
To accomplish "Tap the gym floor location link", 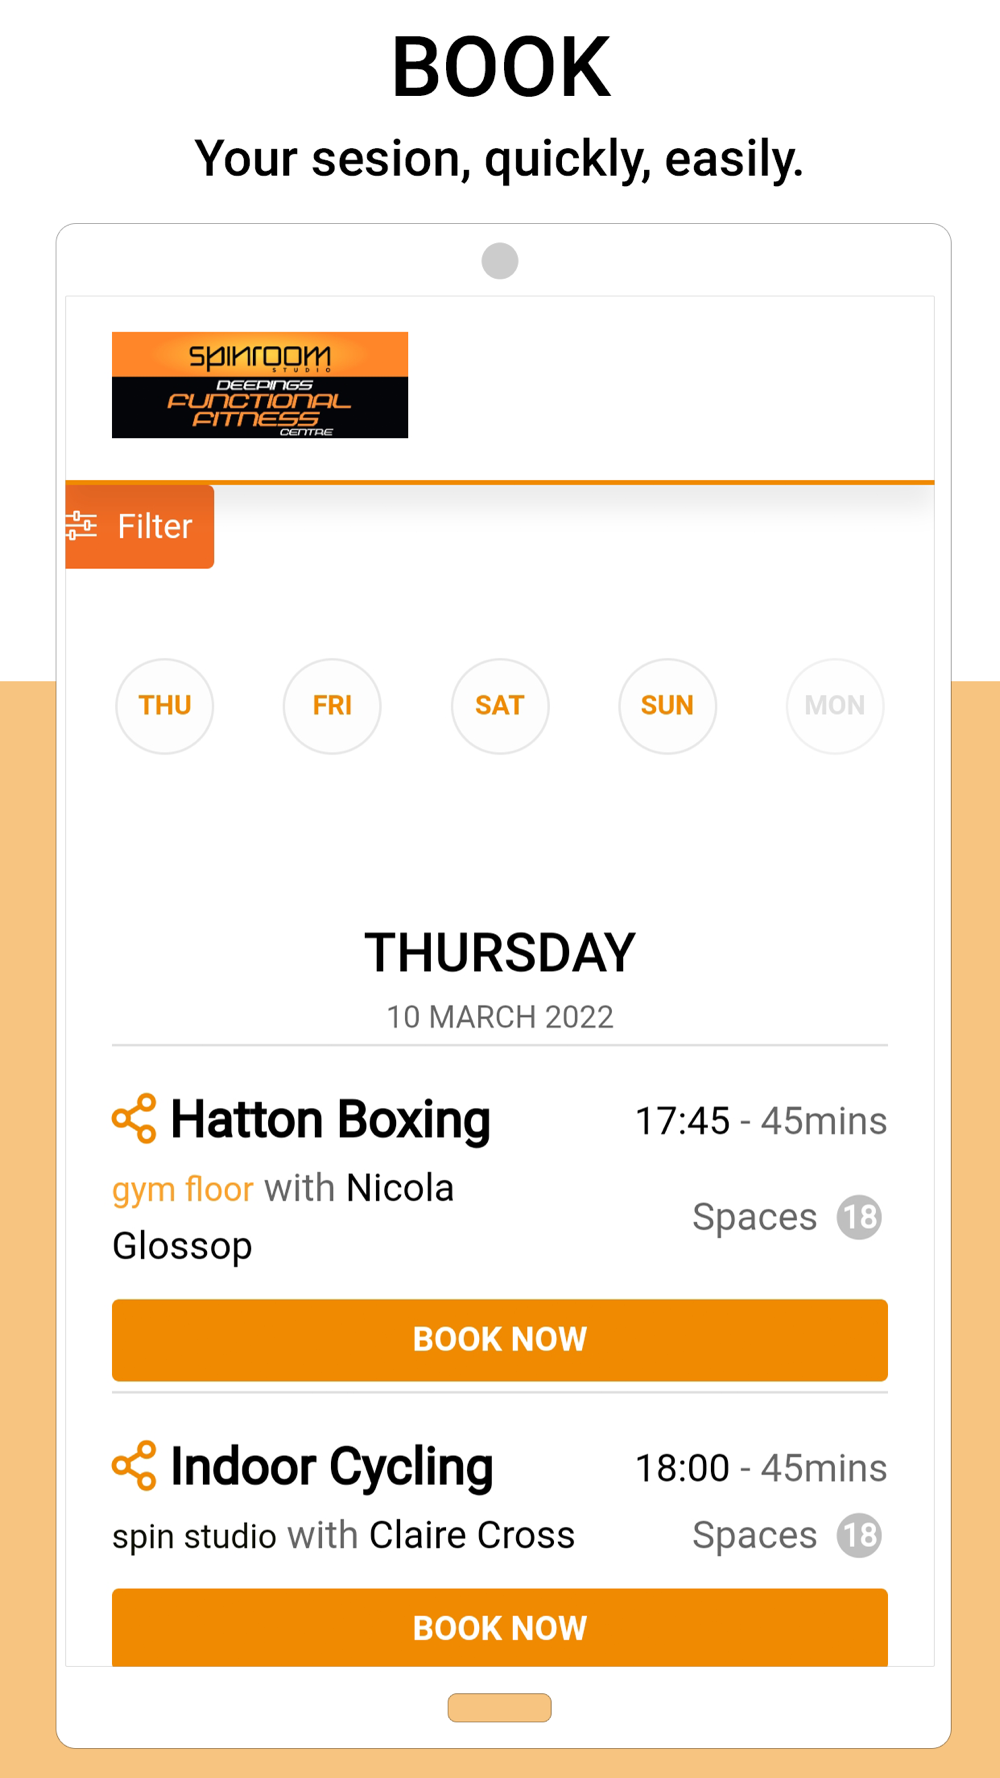I will pos(183,1189).
